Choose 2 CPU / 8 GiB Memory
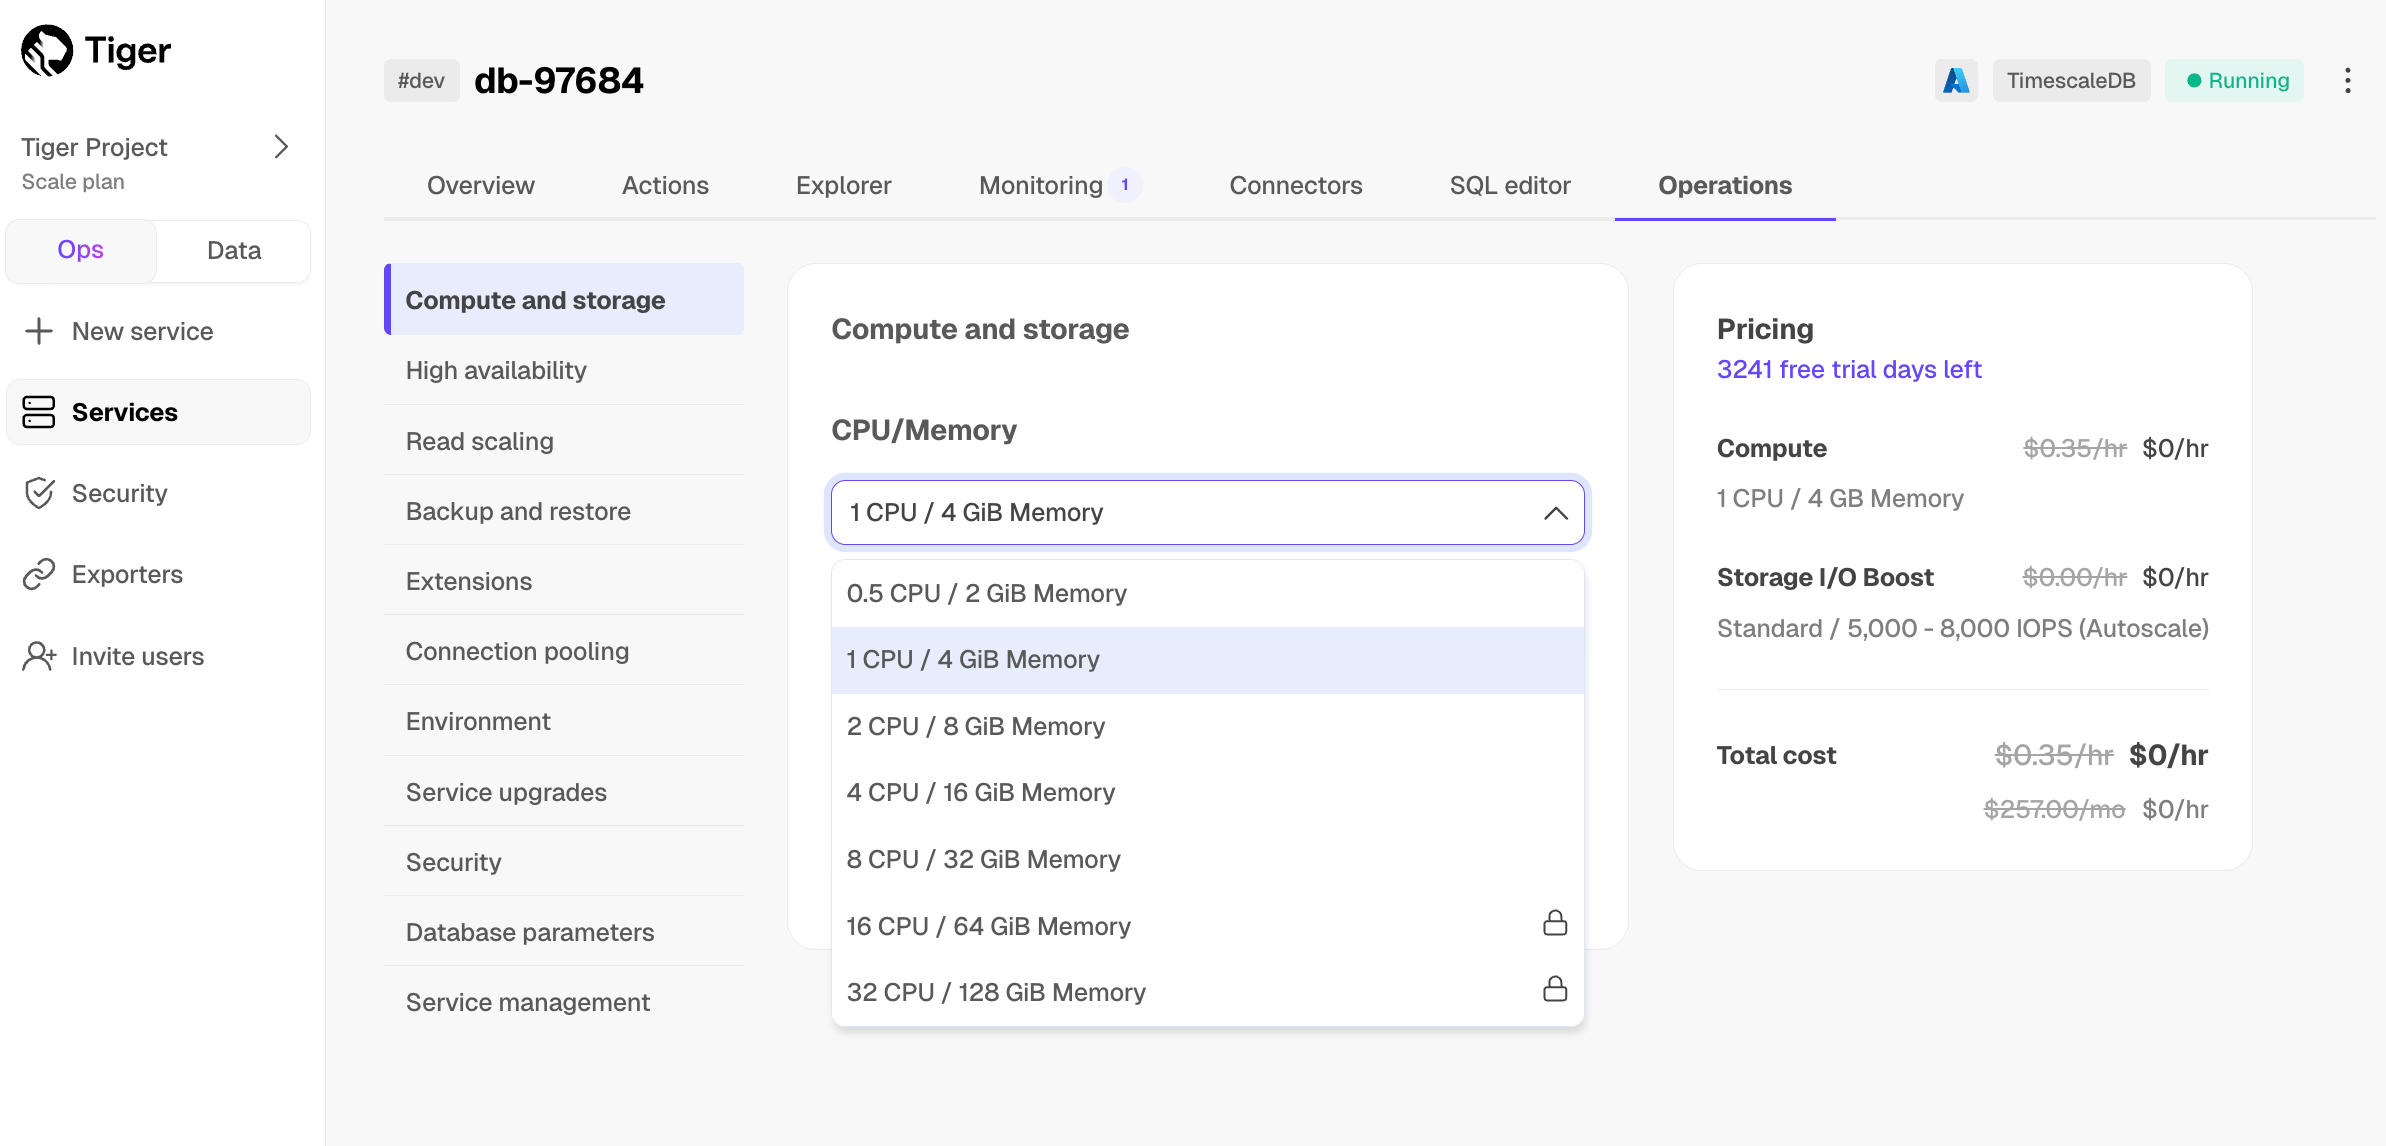The width and height of the screenshot is (2386, 1146). 976,726
